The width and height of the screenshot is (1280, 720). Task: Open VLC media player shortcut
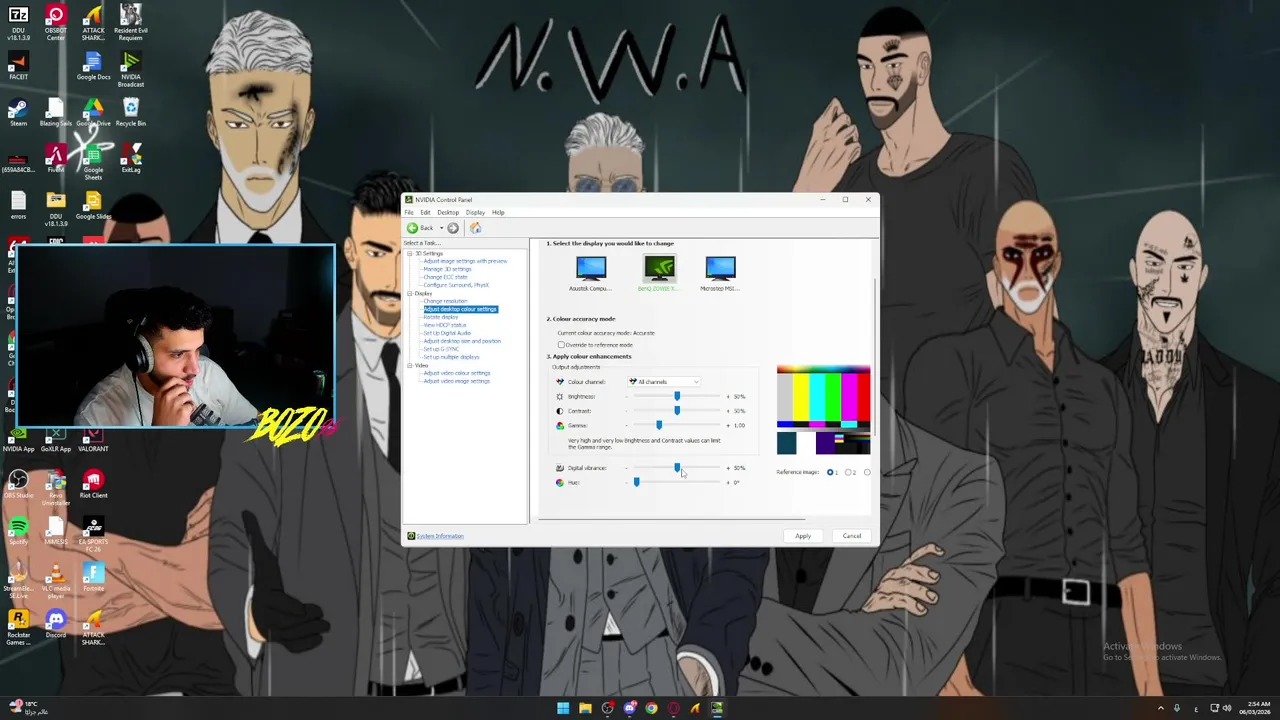pyautogui.click(x=56, y=580)
